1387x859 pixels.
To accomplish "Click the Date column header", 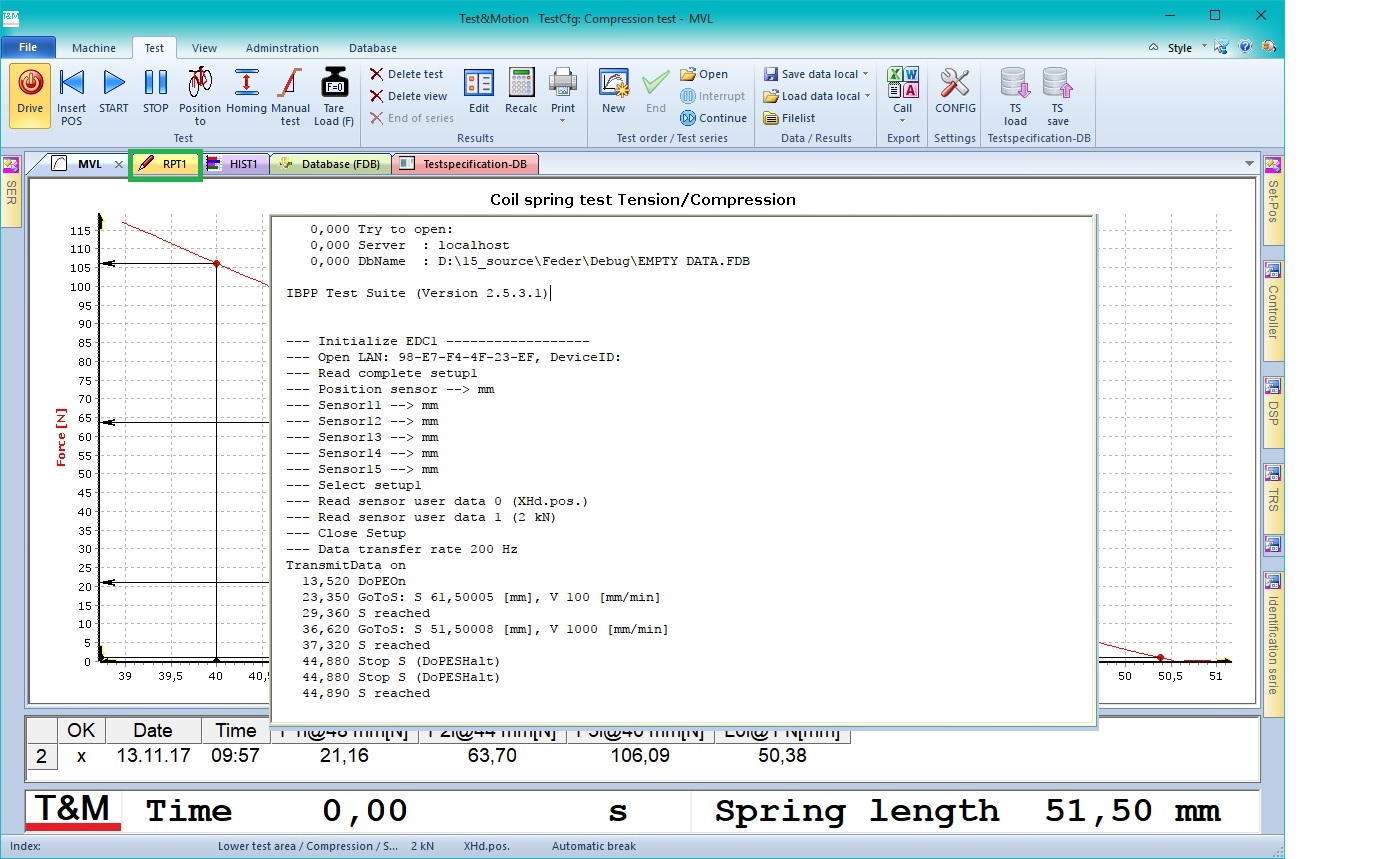I will (153, 730).
